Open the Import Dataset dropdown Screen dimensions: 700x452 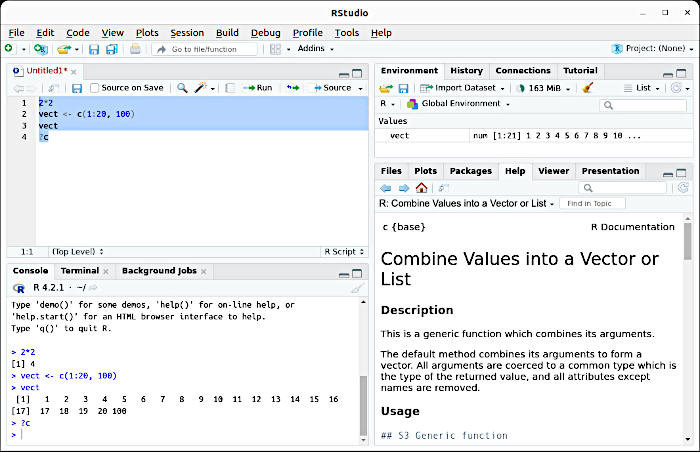(x=464, y=88)
